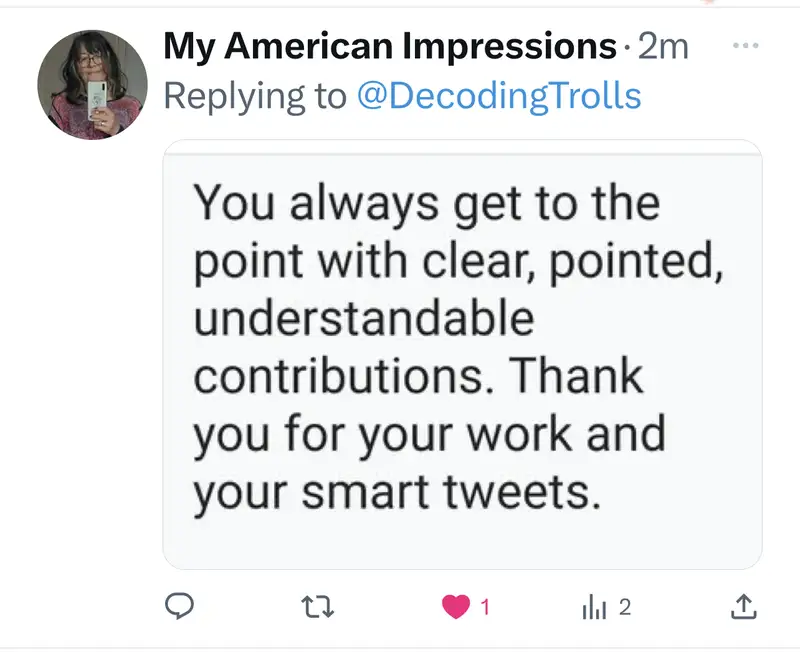Open the three-dot more options menu
Viewport: 800px width, 652px height.
746,46
